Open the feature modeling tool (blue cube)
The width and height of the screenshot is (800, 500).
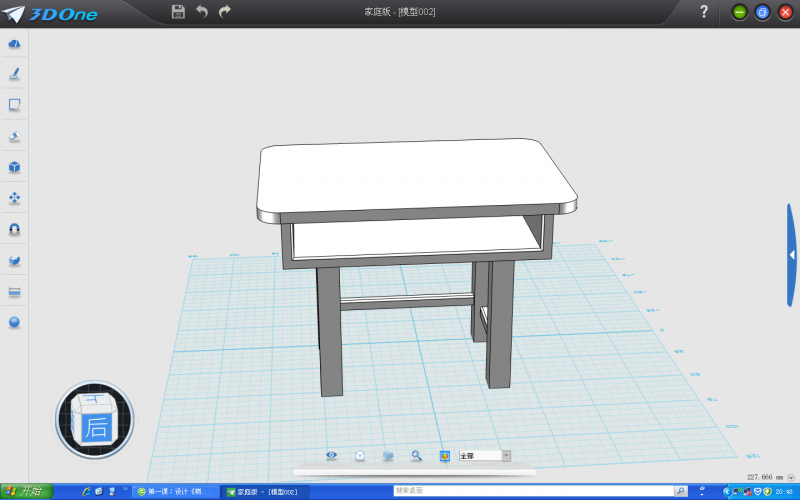pos(14,167)
